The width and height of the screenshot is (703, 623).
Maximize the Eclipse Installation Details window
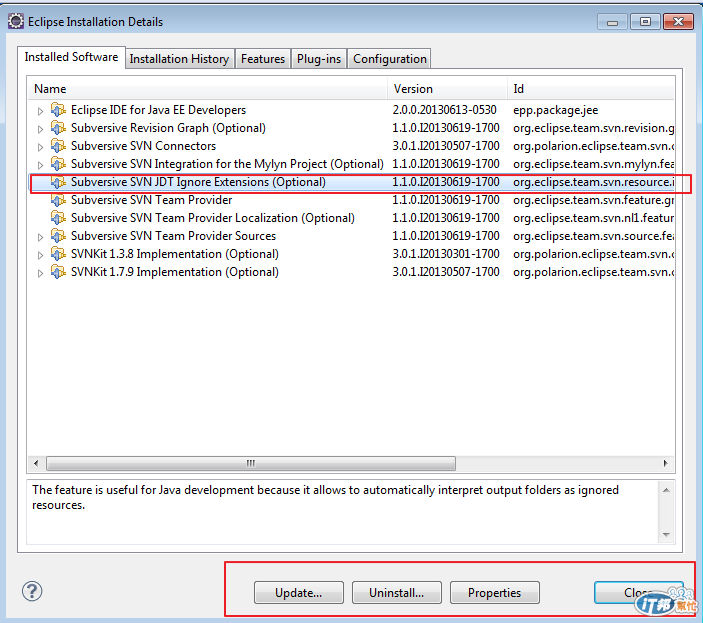coord(645,22)
